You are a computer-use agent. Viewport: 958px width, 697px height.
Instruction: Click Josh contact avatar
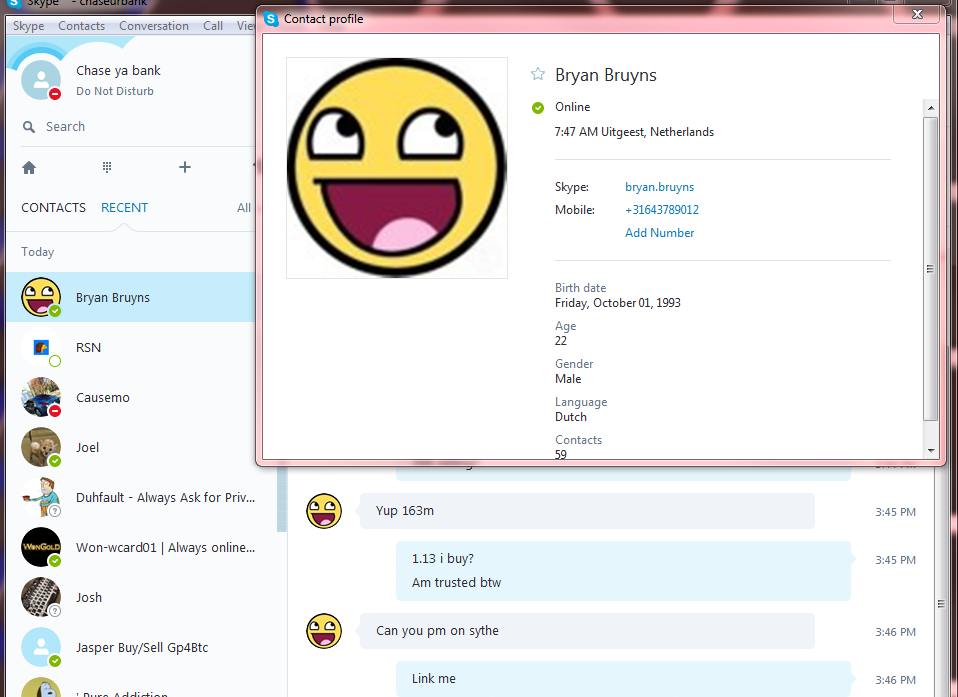(x=41, y=597)
